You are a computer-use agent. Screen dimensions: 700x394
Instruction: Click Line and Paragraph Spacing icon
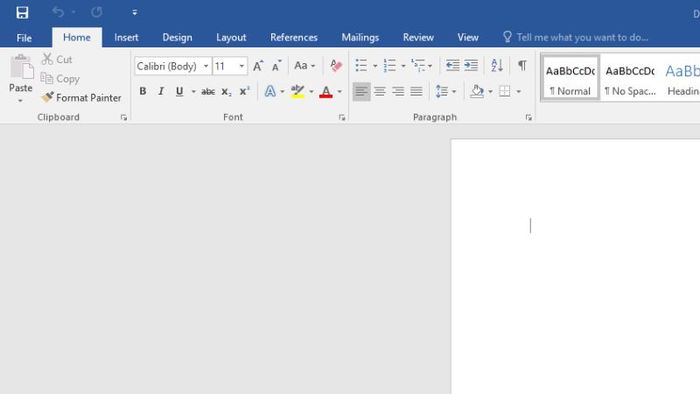442,91
